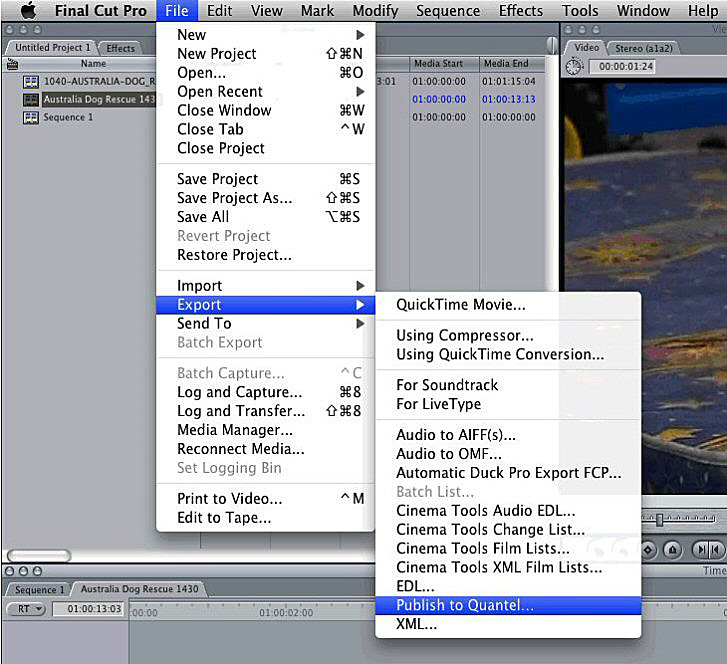Expand the New submenu arrow

tap(360, 35)
